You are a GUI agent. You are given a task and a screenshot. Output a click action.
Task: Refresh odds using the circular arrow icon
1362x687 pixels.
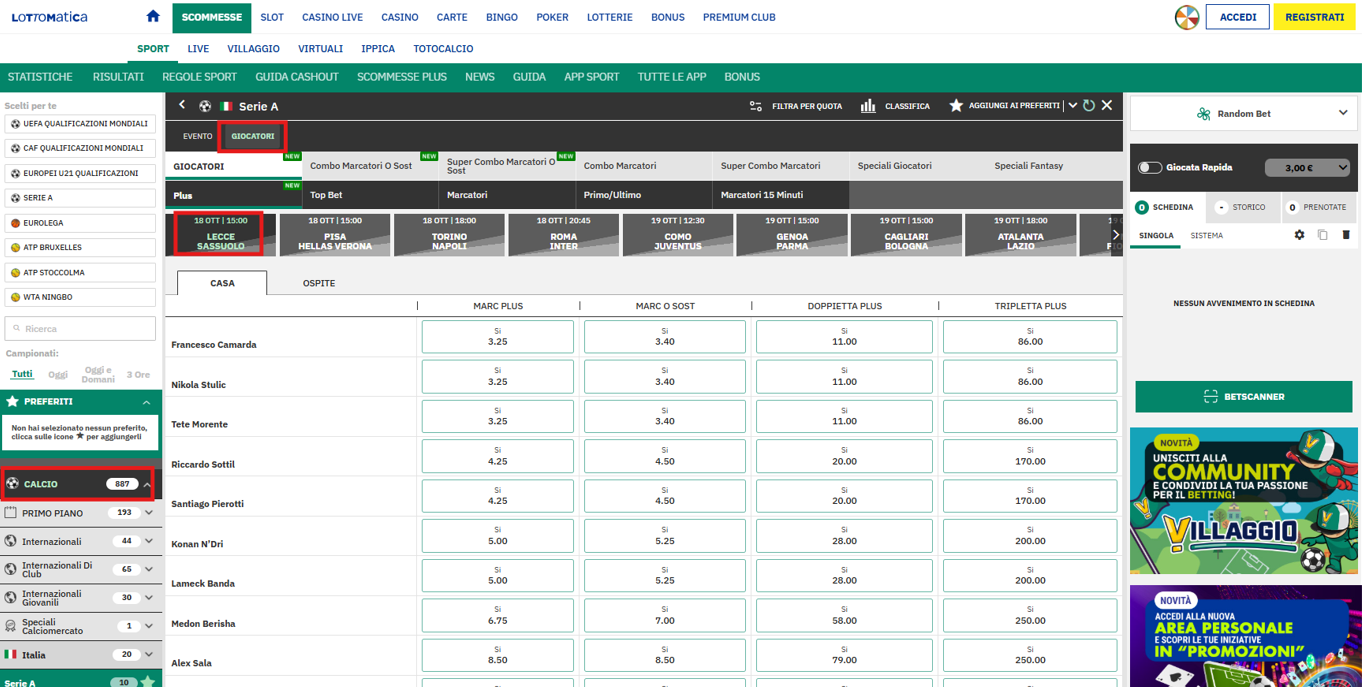point(1089,106)
